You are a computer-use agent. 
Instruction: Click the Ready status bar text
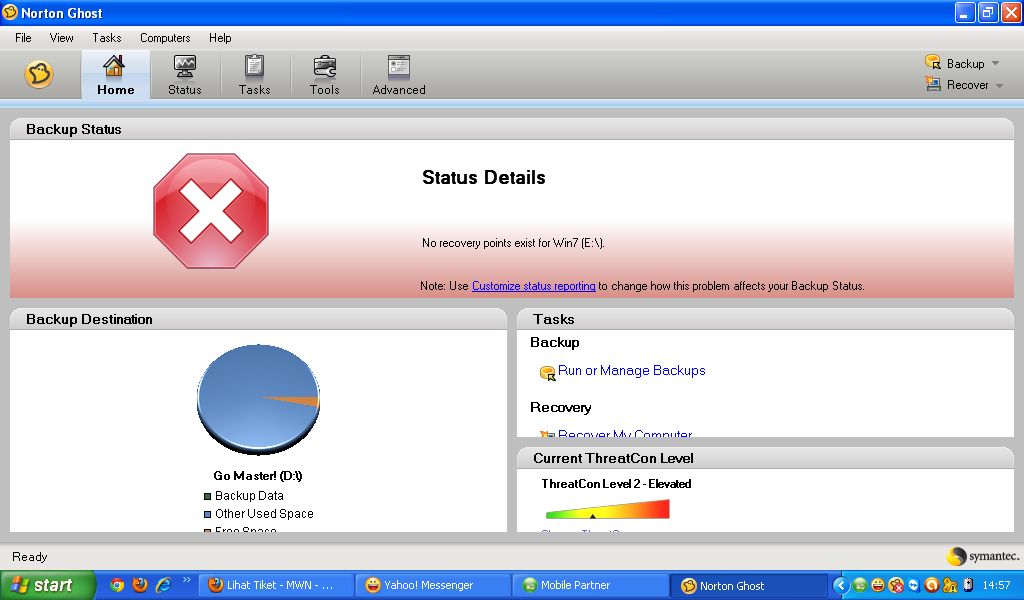[x=29, y=557]
